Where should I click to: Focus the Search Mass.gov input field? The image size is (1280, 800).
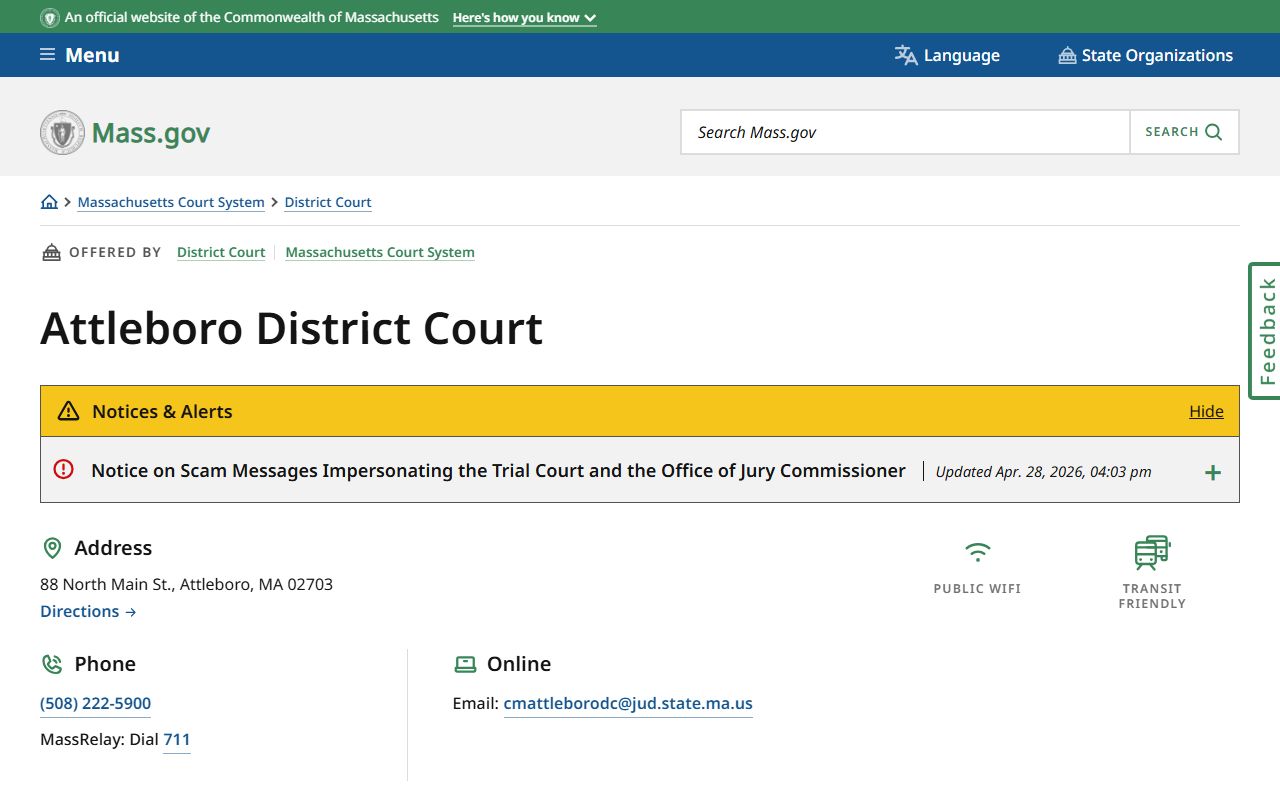tap(905, 132)
